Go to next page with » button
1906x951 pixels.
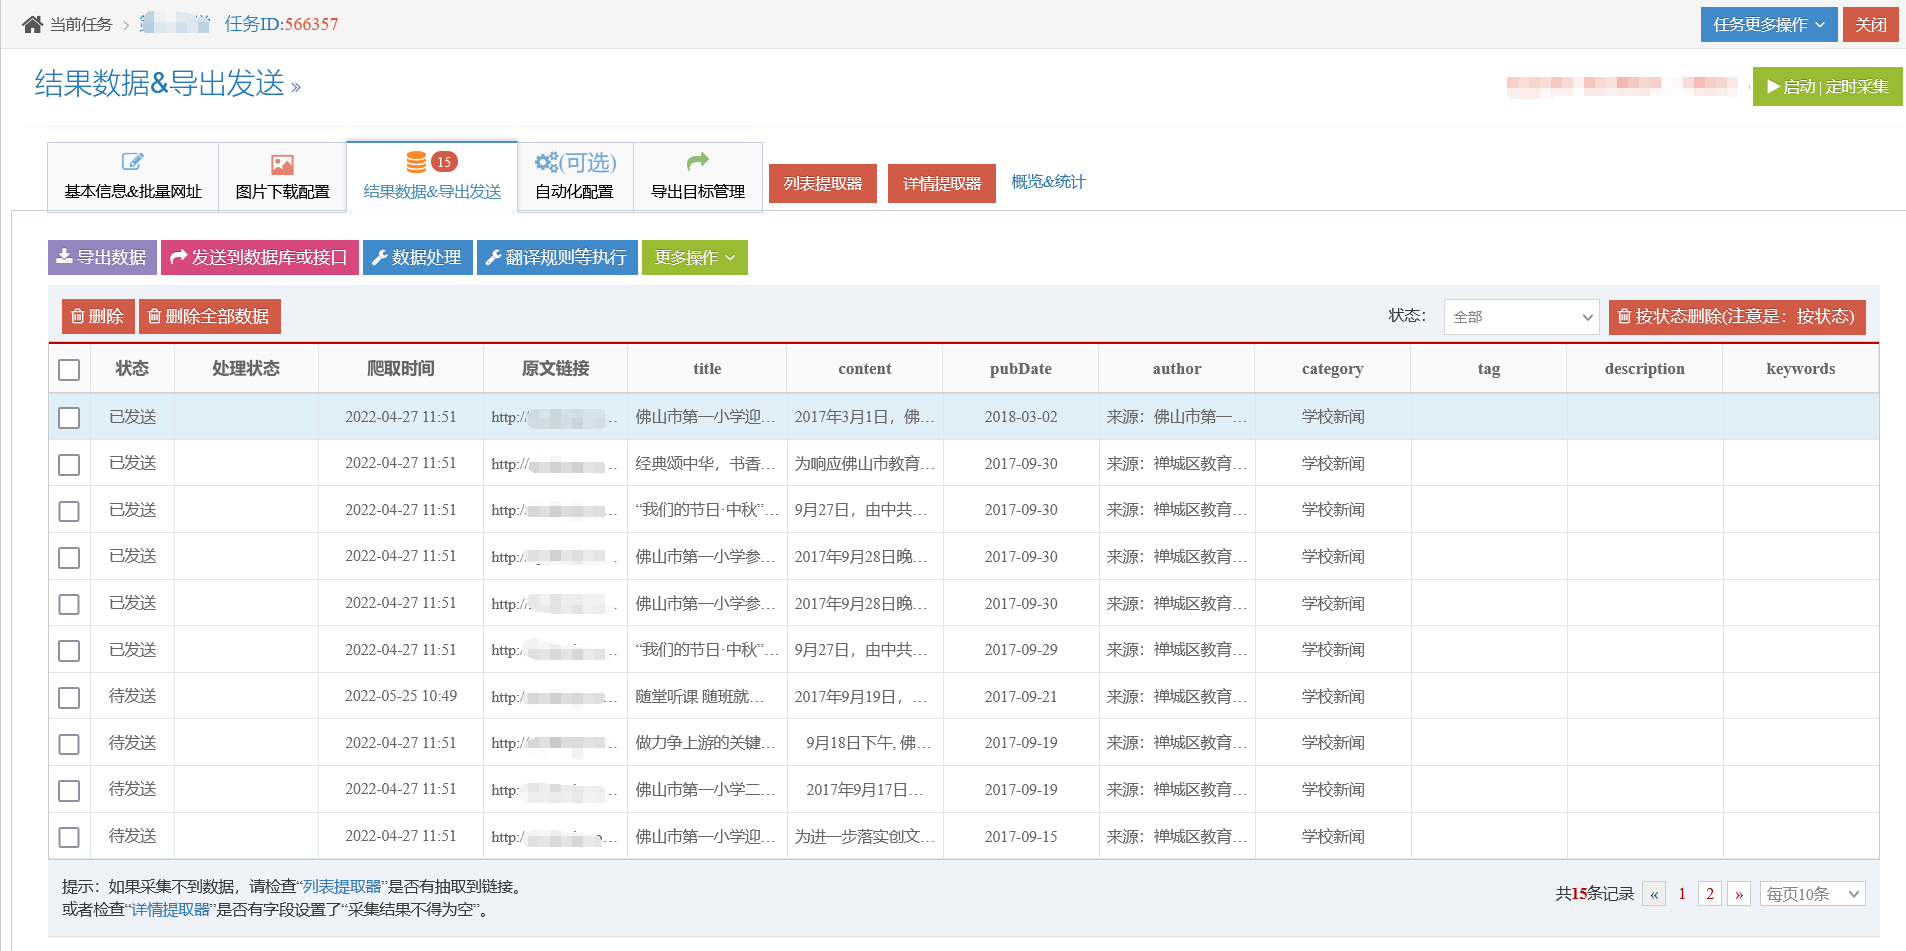tap(1739, 894)
